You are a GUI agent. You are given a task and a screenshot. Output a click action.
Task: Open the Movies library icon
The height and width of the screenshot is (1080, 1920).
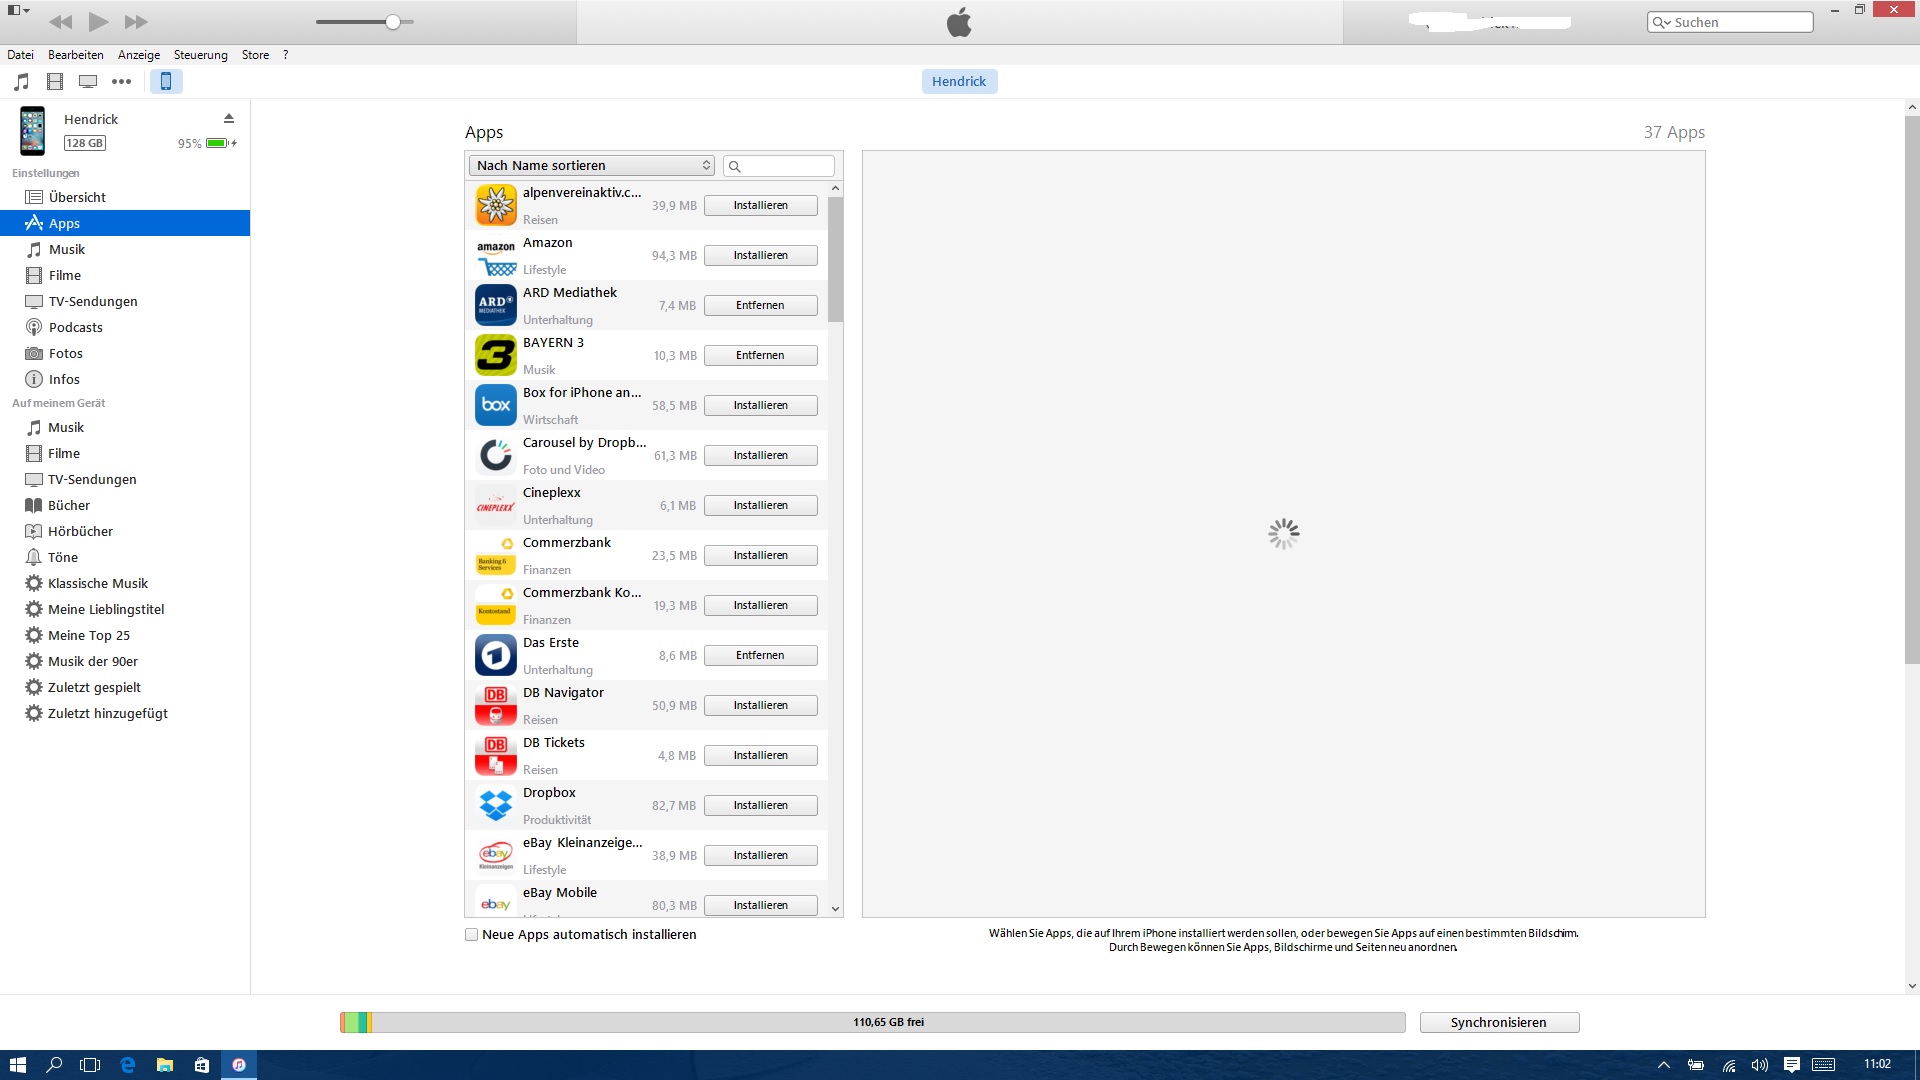(55, 82)
